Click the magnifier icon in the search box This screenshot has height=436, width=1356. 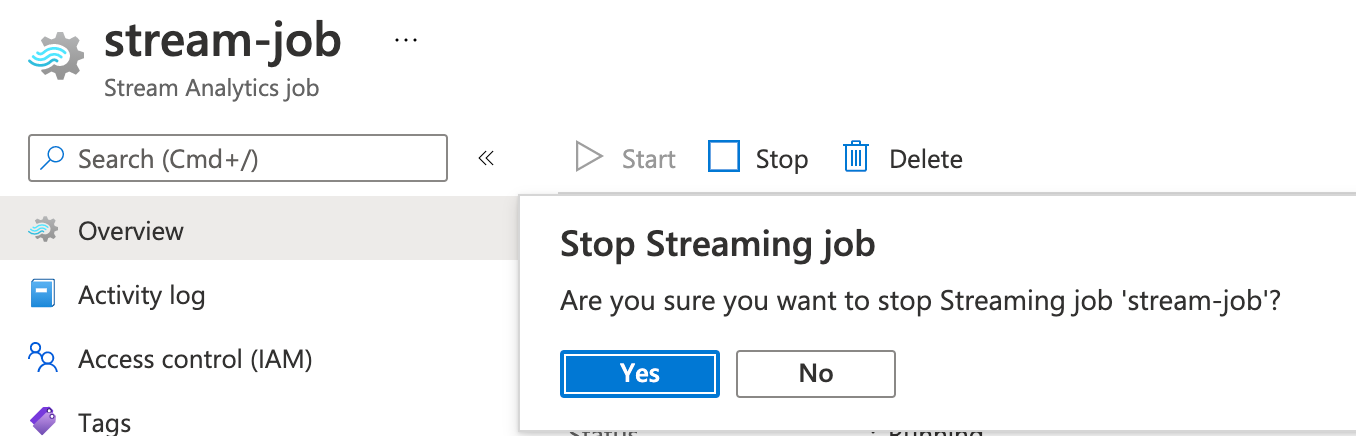53,159
